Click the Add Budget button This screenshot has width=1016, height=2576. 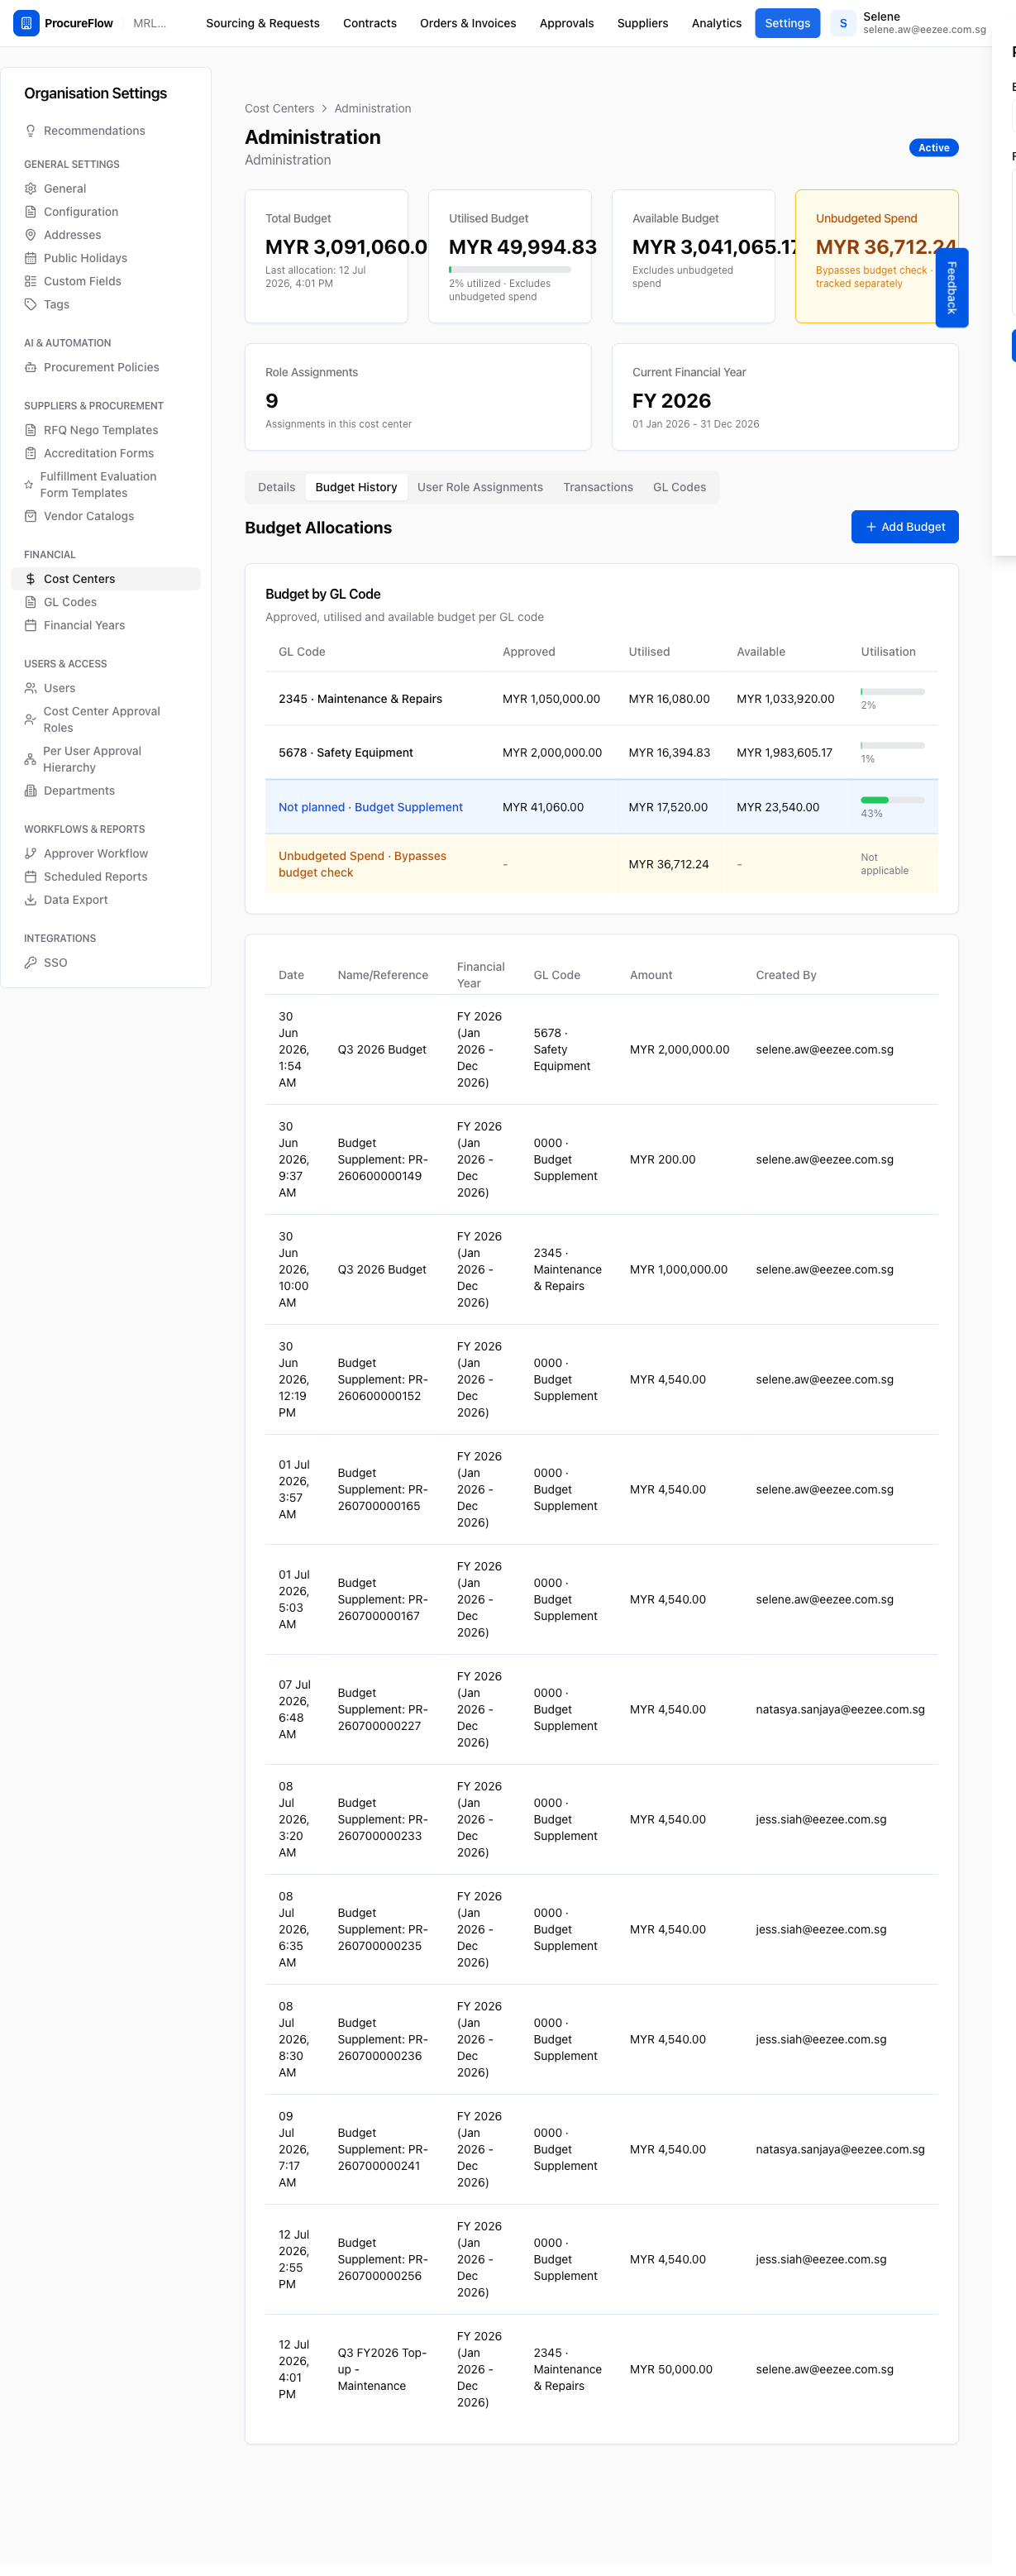tap(905, 527)
